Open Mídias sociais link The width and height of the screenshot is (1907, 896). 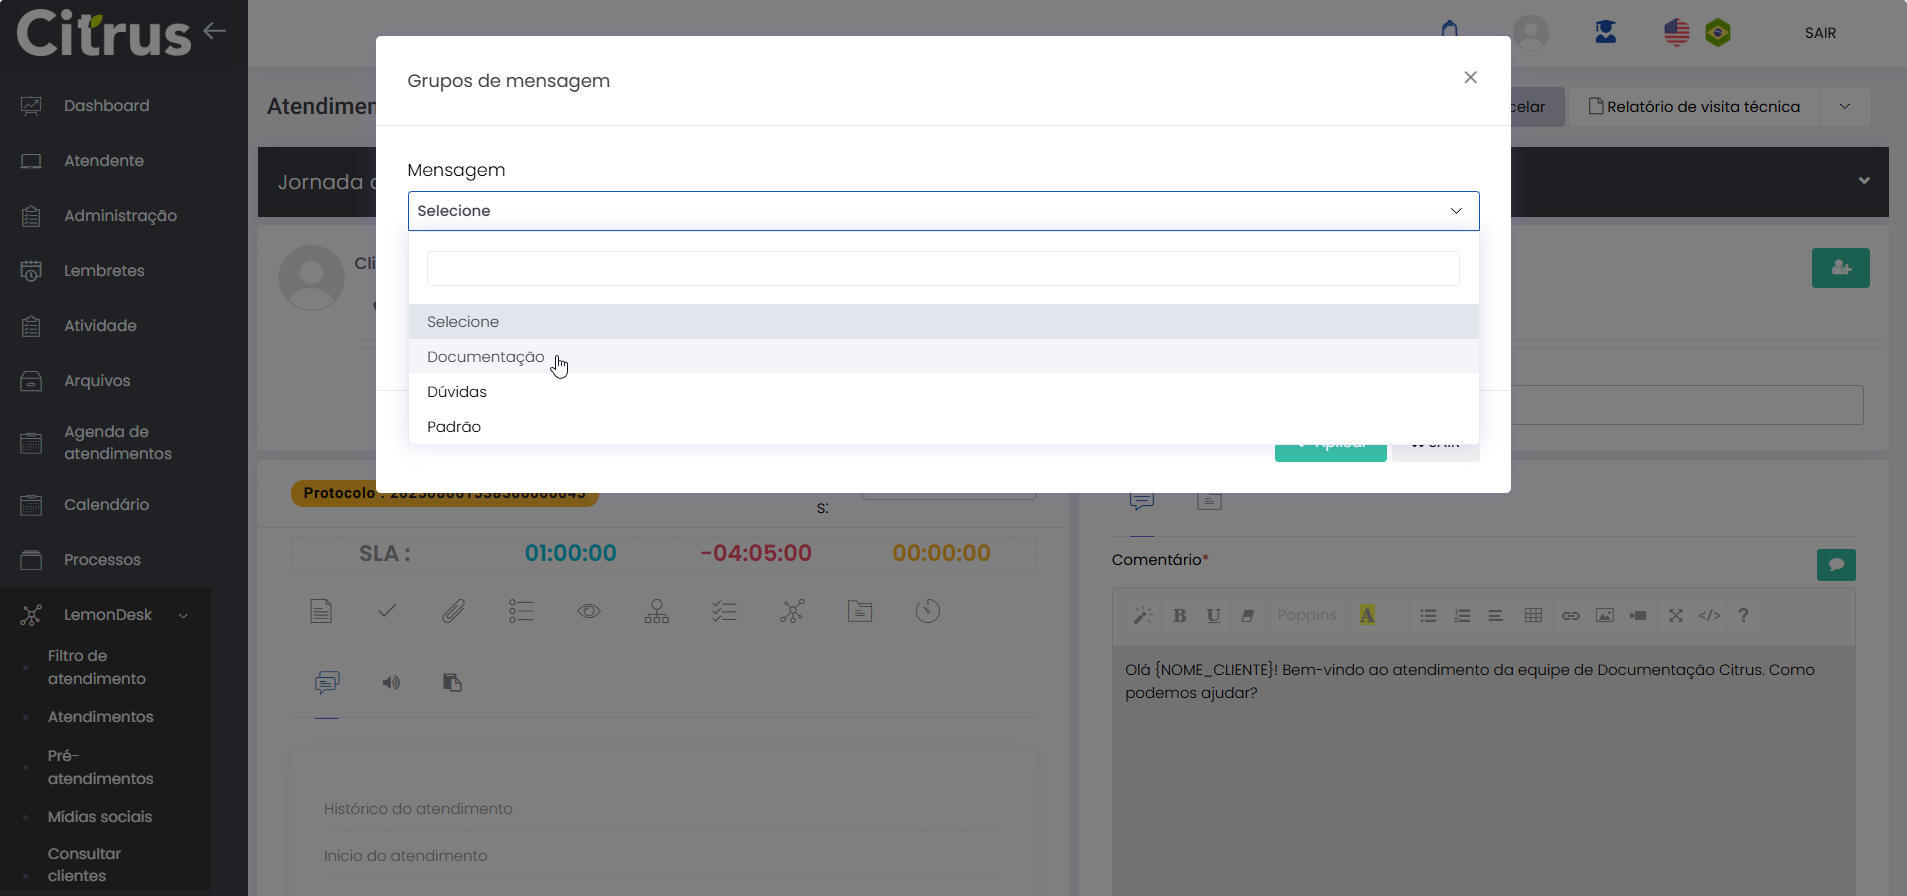(100, 817)
